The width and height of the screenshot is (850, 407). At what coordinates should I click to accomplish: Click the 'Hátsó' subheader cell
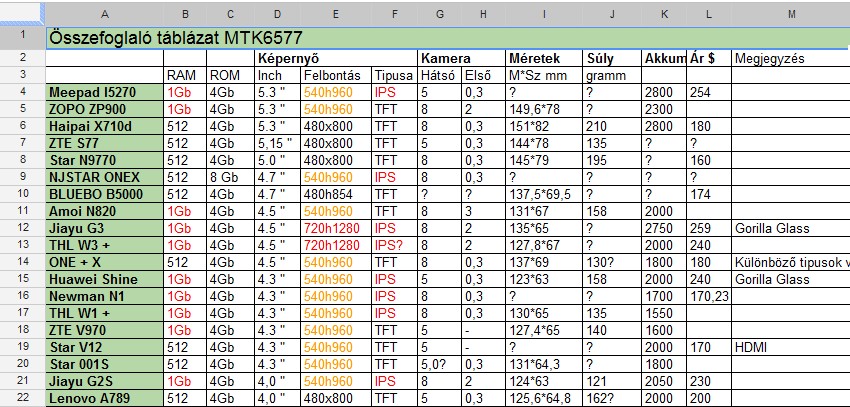pyautogui.click(x=440, y=75)
